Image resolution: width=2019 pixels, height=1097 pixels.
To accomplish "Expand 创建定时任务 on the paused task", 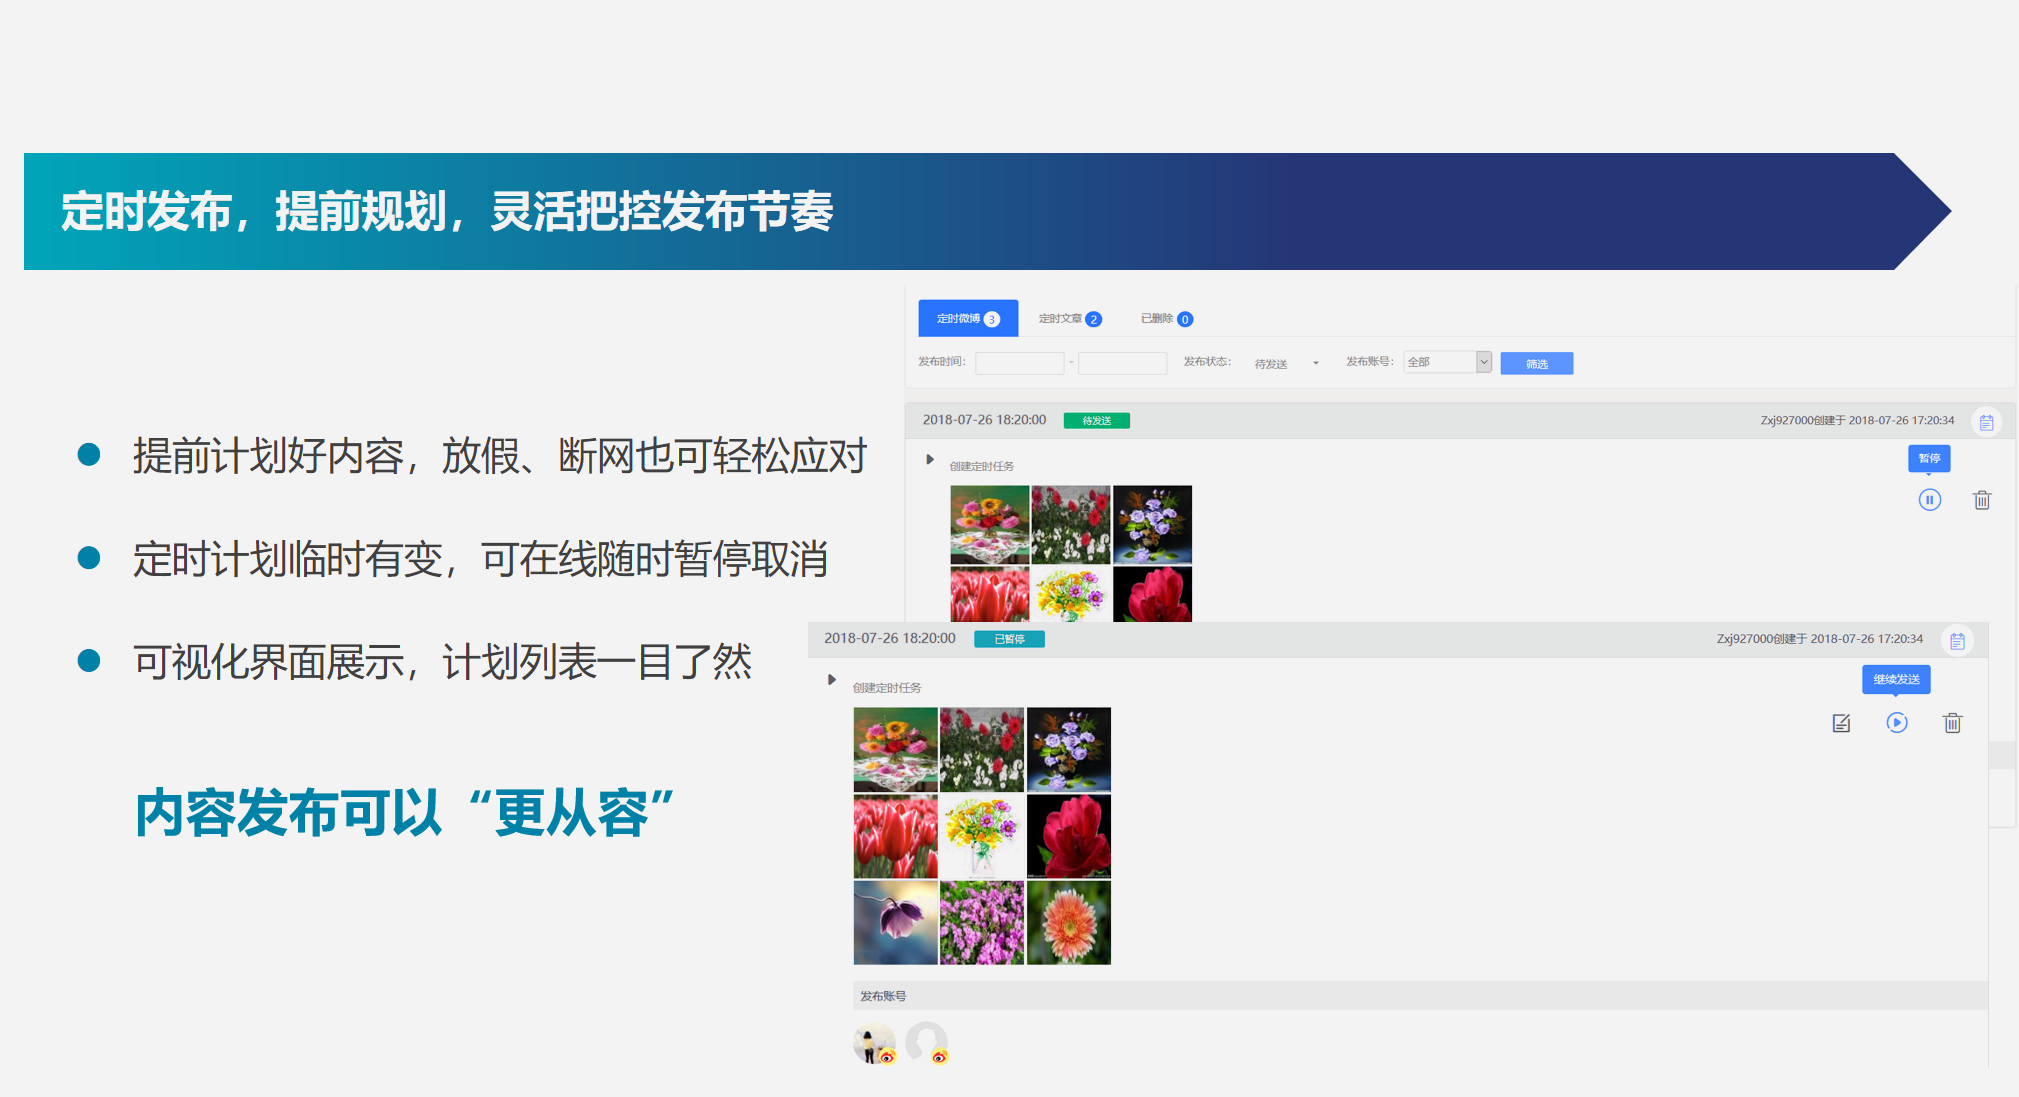I will point(832,680).
